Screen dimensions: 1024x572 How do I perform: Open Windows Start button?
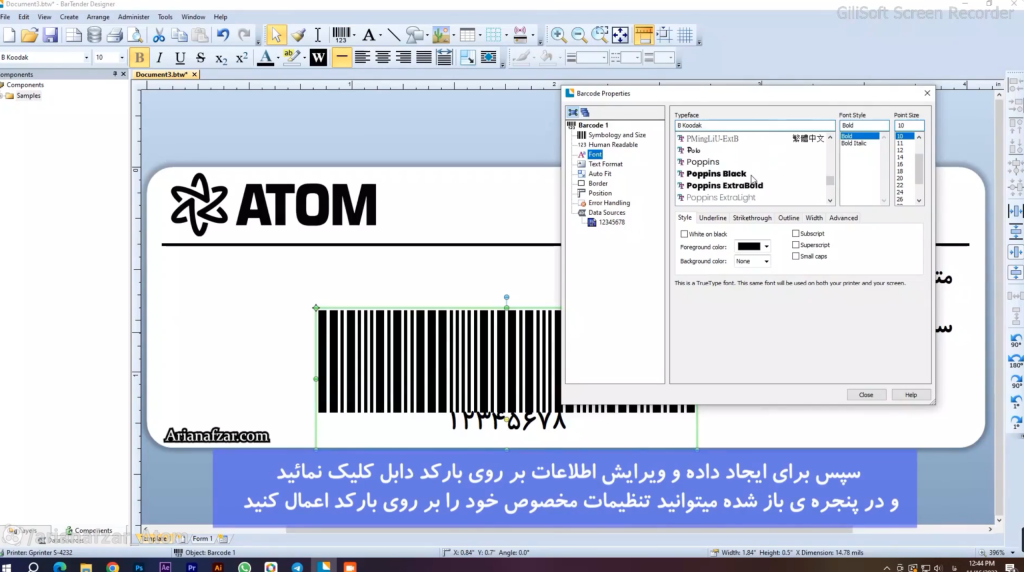7,567
